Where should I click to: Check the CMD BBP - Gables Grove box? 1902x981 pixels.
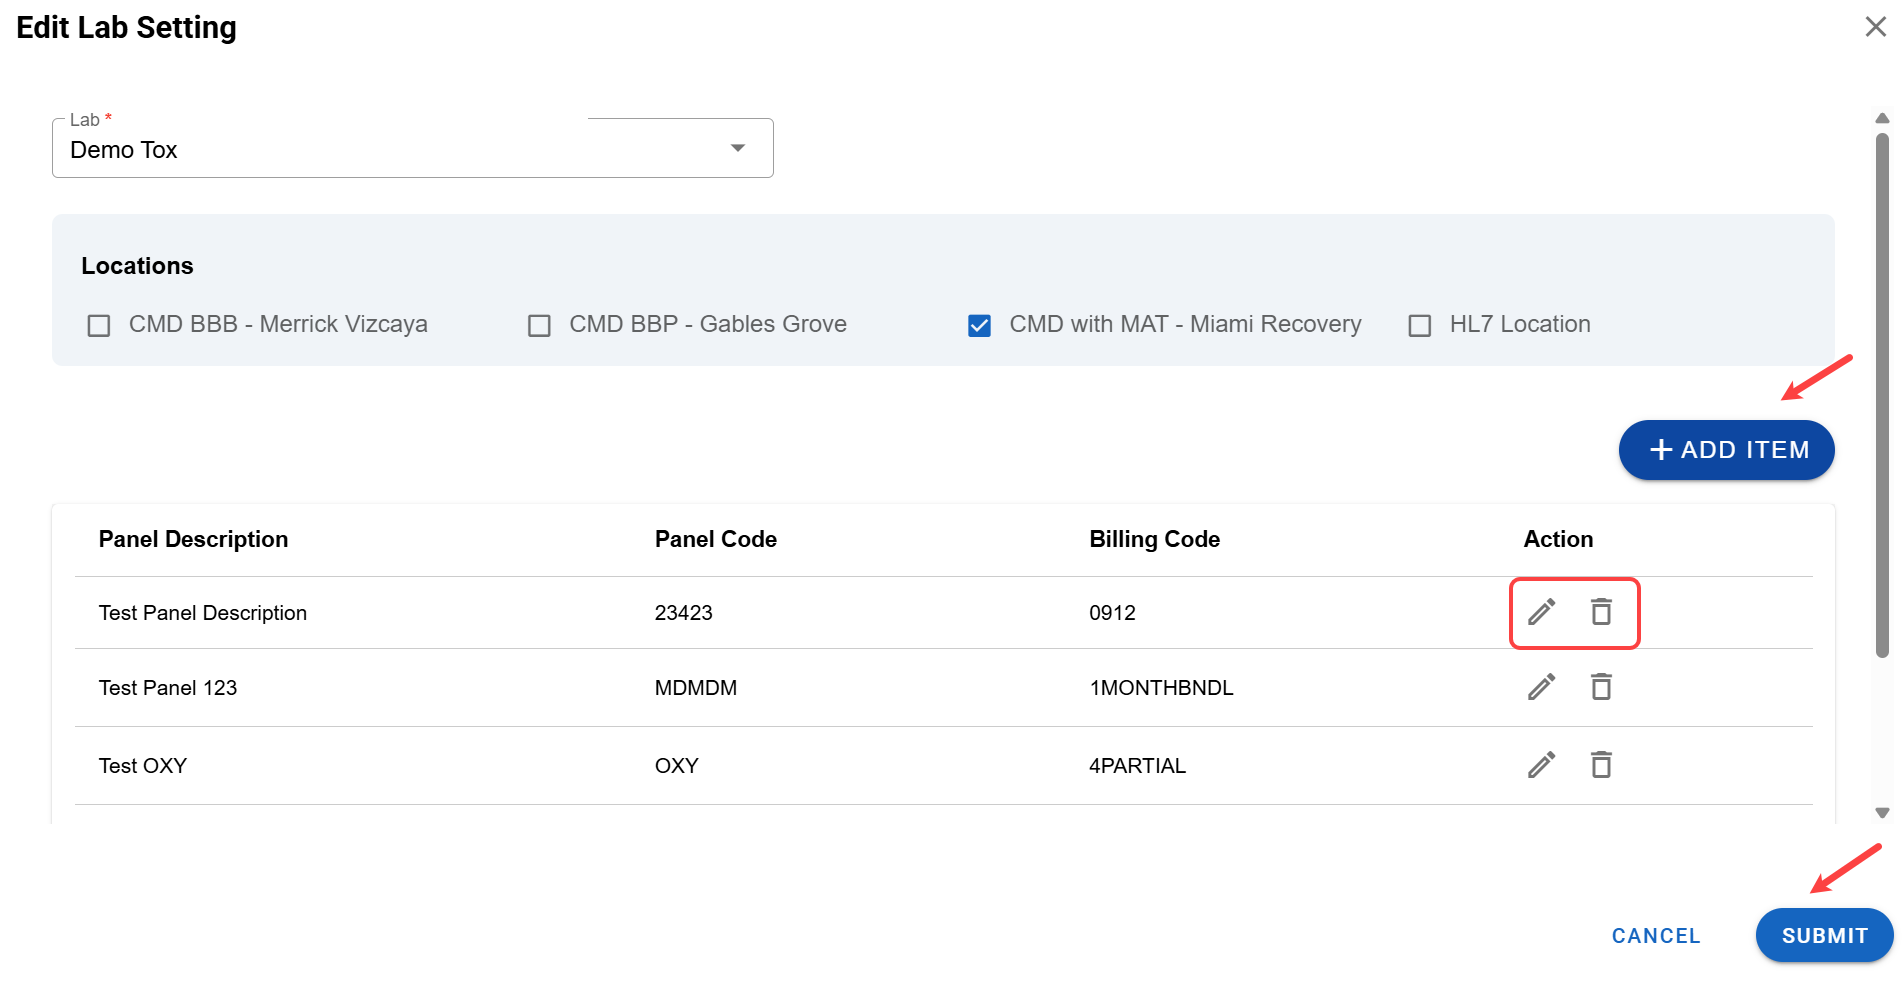[539, 326]
